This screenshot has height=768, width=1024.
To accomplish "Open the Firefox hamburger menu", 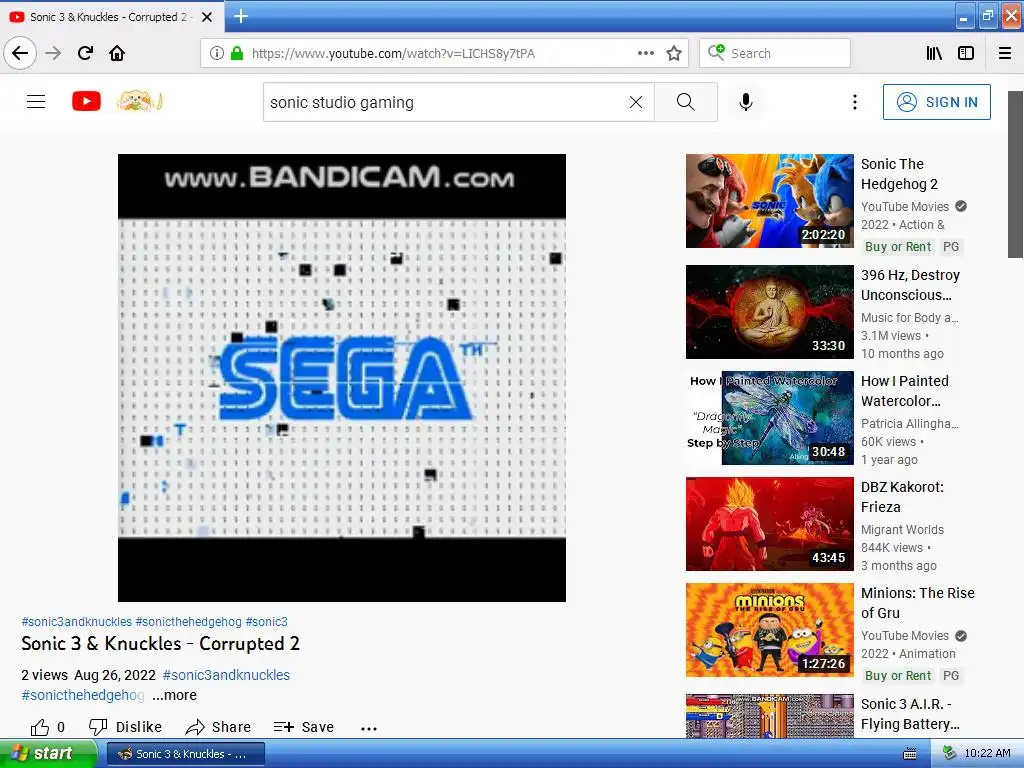I will click(x=1004, y=53).
